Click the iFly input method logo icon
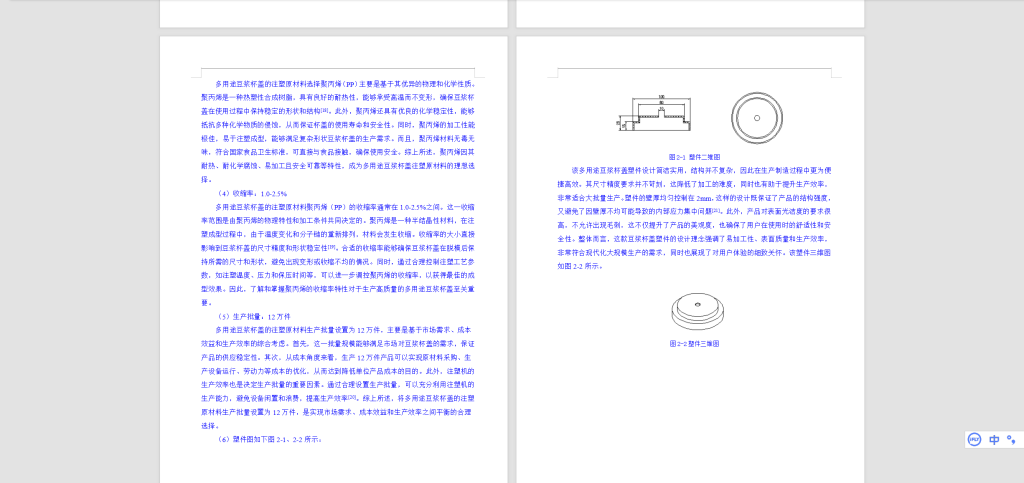 tap(974, 439)
